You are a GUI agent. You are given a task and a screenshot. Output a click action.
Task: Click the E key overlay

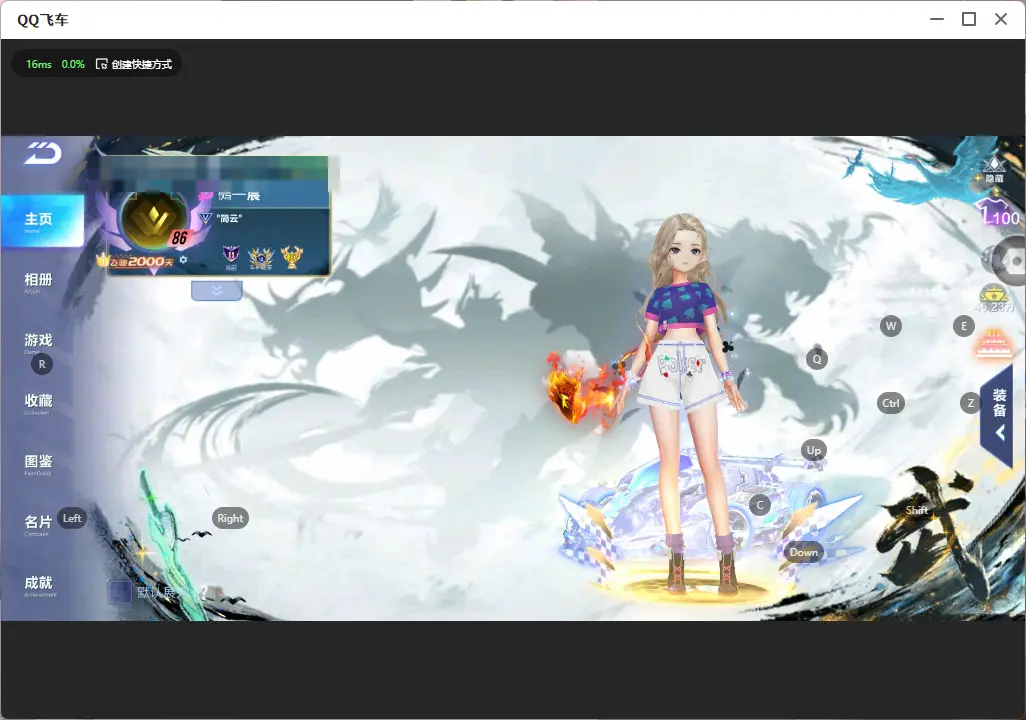coord(964,326)
